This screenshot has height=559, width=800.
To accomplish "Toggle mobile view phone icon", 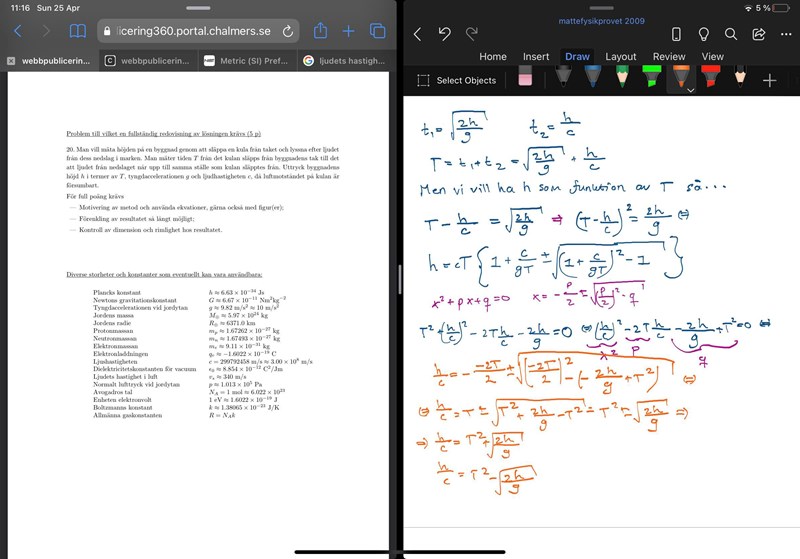I will (676, 34).
